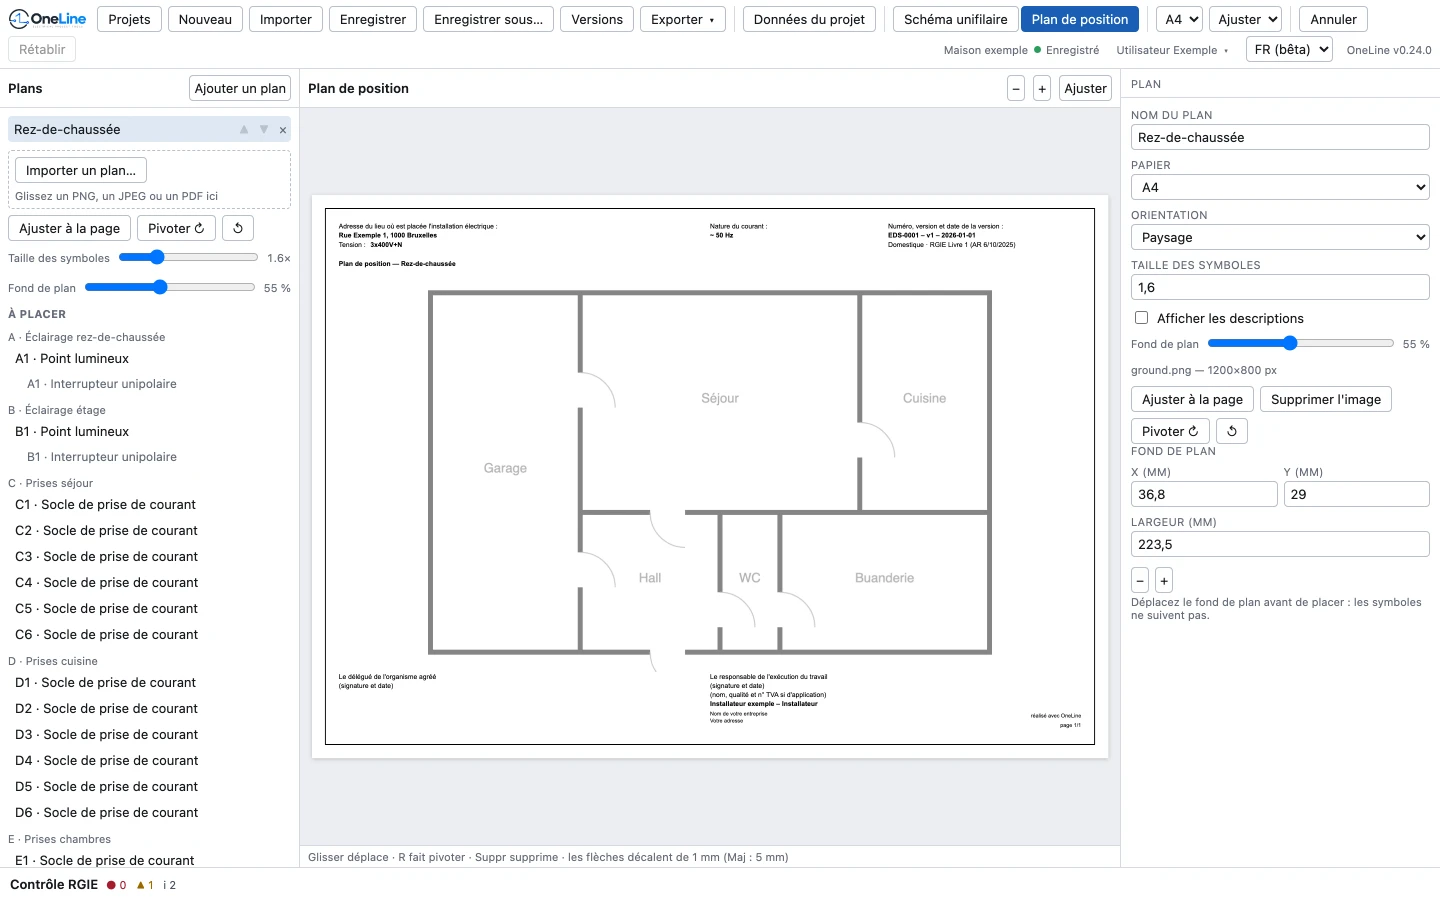Viewport: 1440px width, 900px height.
Task: Adjust right panel Fond de plan slider
Action: tap(1301, 344)
